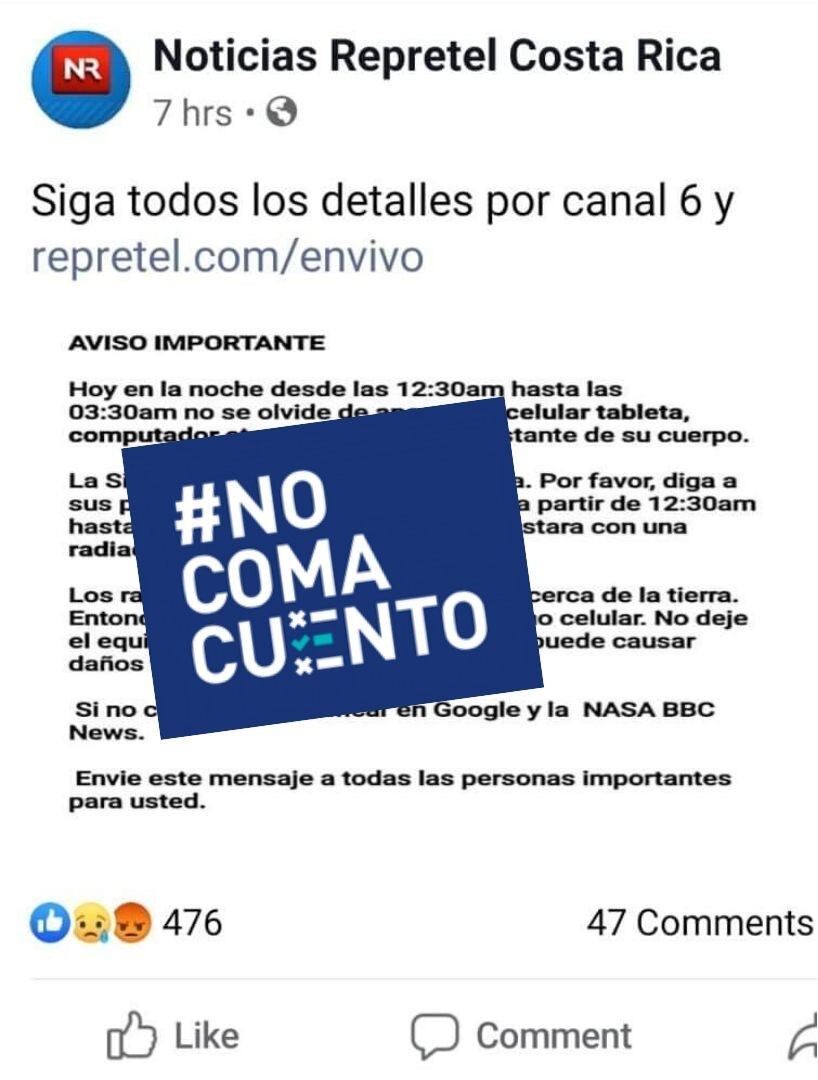
Task: Click the thumbs-up Like reaction icon
Action: (50, 923)
